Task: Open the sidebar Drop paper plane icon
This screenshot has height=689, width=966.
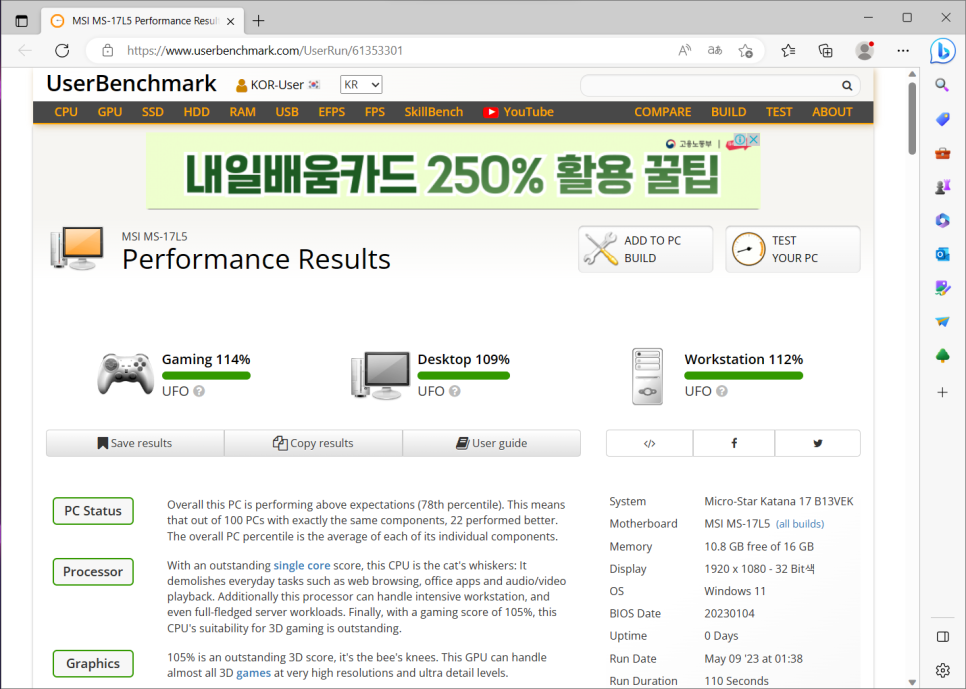Action: [x=943, y=322]
